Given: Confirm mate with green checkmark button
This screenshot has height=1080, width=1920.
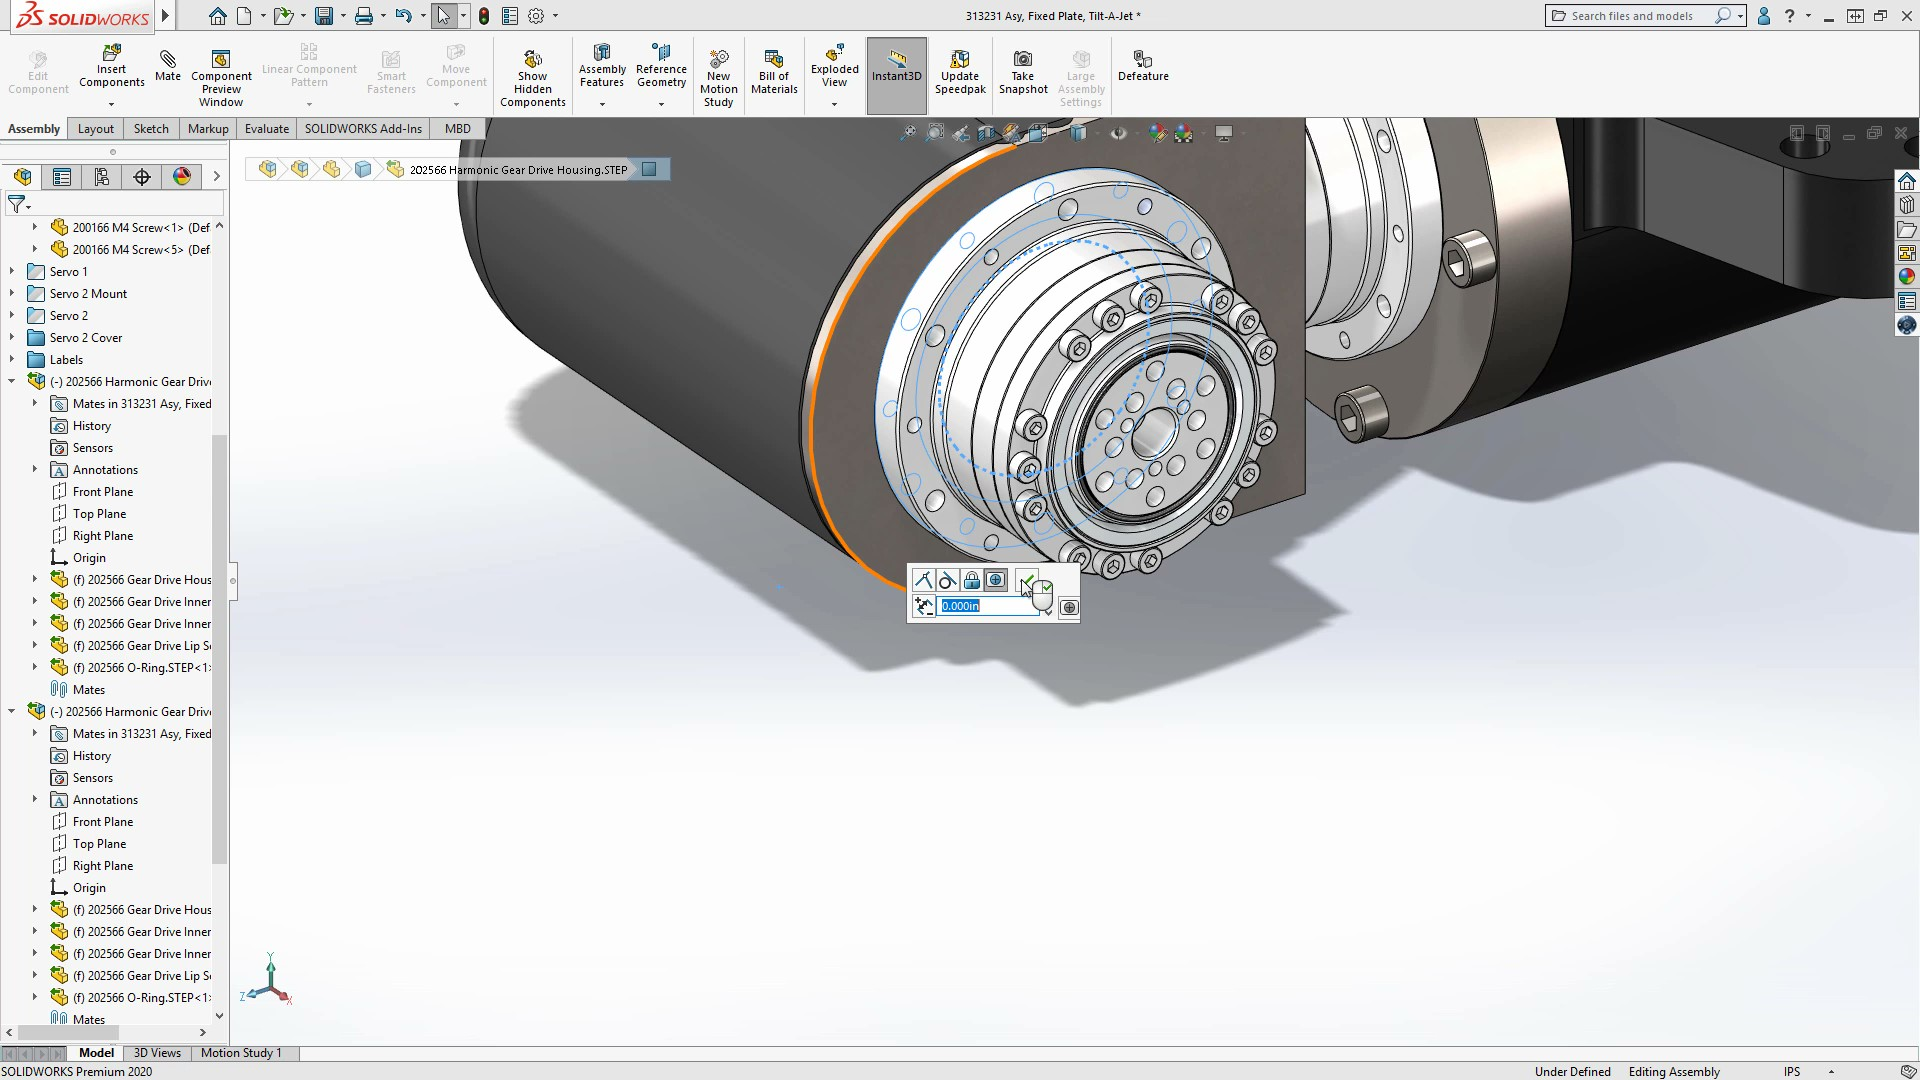Looking at the screenshot, I should [x=1027, y=580].
